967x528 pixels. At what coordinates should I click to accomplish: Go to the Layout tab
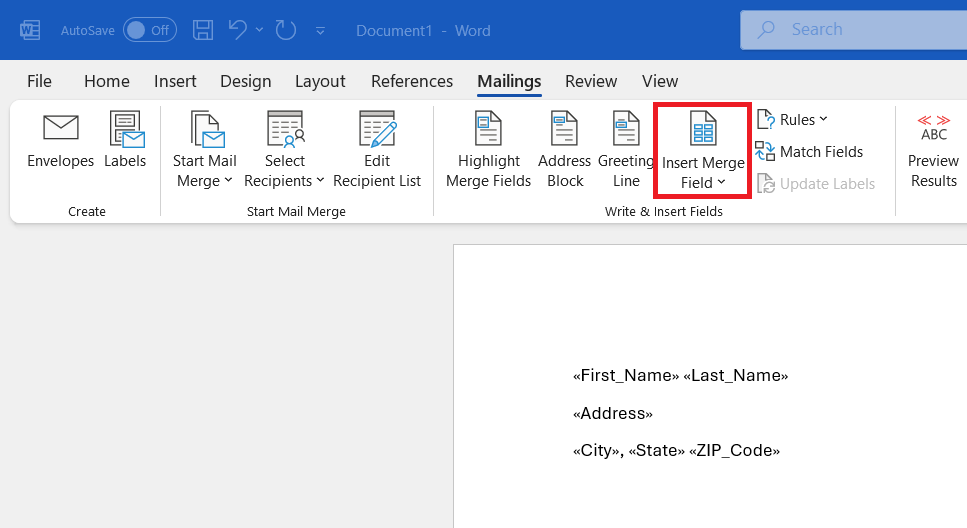(320, 81)
